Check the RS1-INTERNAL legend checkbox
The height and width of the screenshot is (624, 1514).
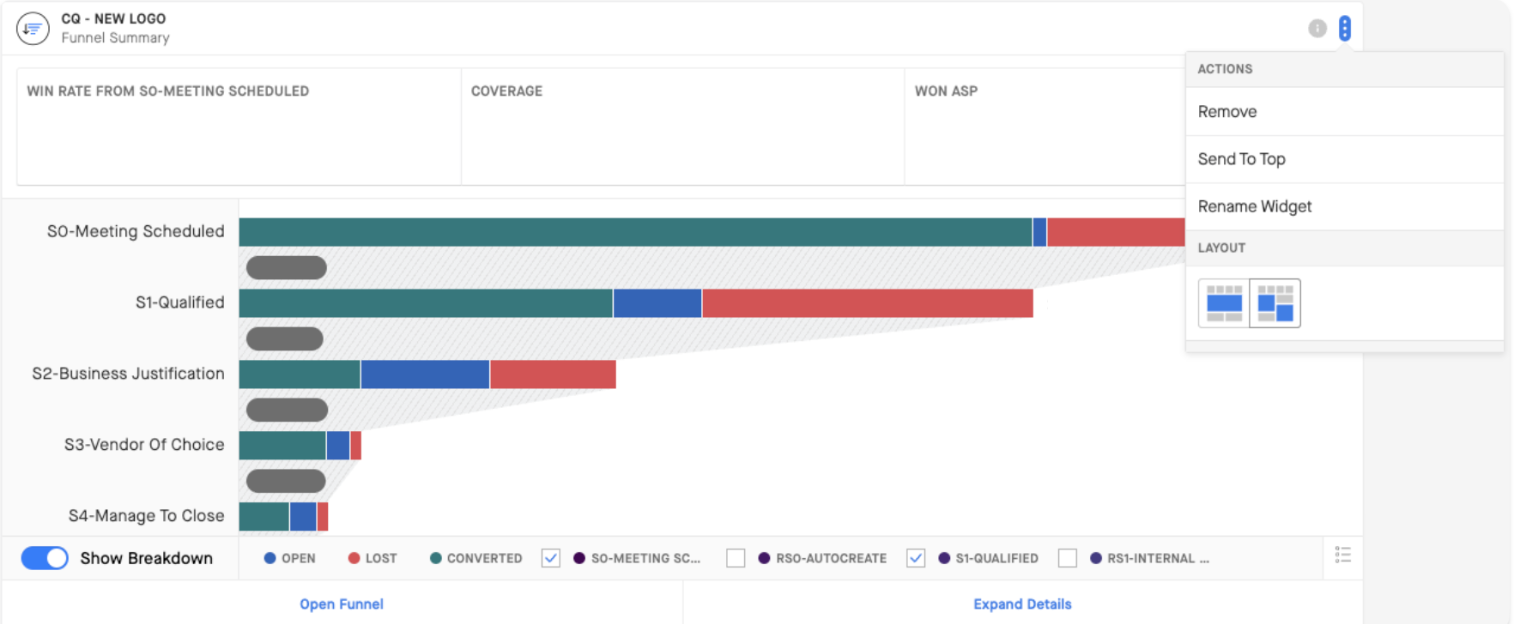tap(1068, 558)
